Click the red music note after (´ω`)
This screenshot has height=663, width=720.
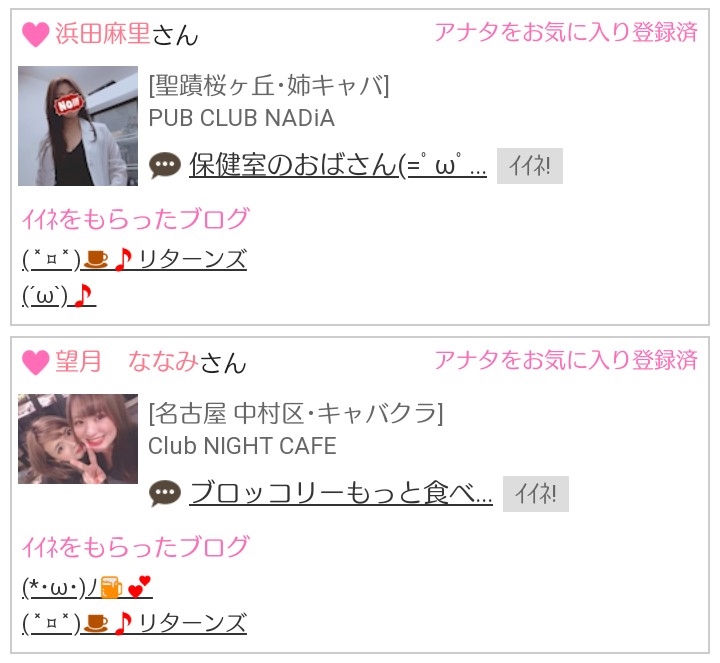click(x=83, y=296)
